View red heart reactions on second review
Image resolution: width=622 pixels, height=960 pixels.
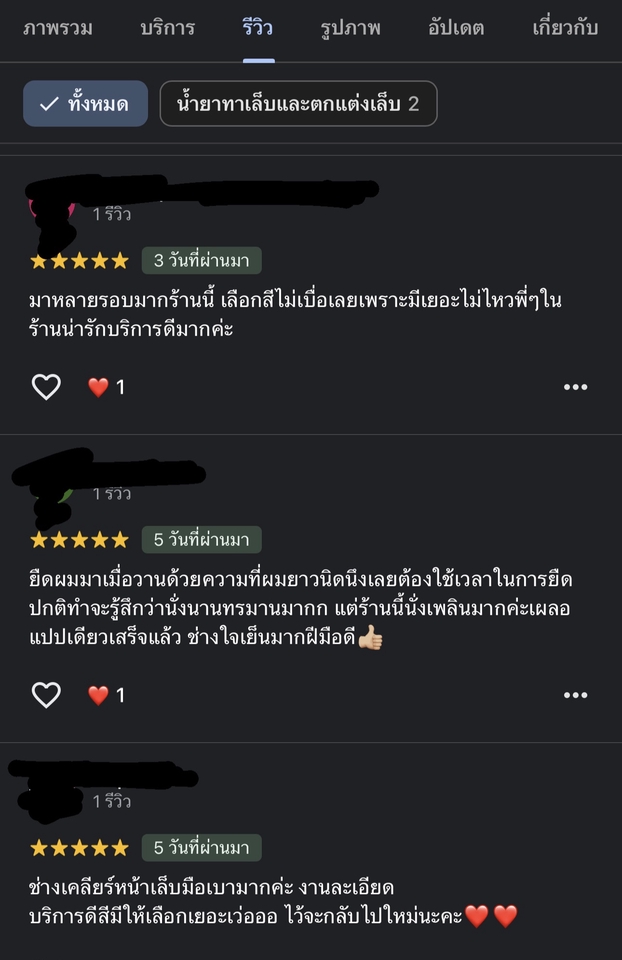pyautogui.click(x=106, y=695)
